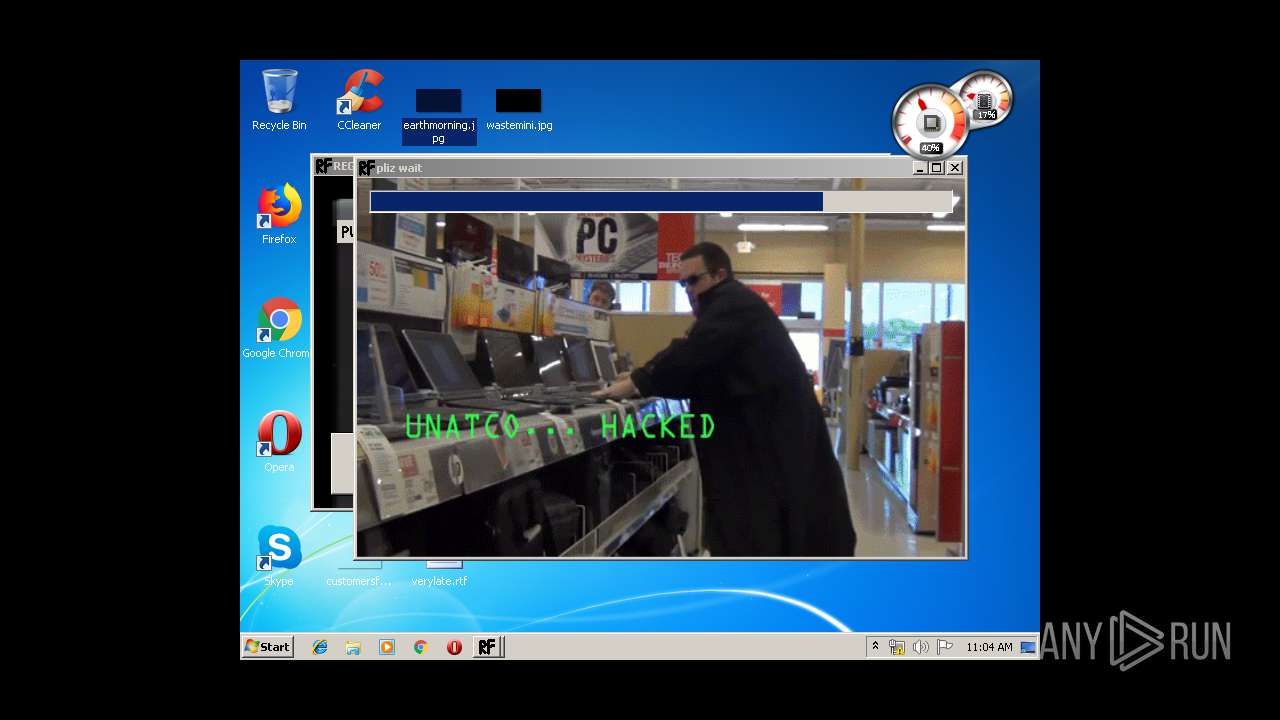Click the UNATCO... HACKED green text
Screen dimensions: 1280x720
point(560,427)
